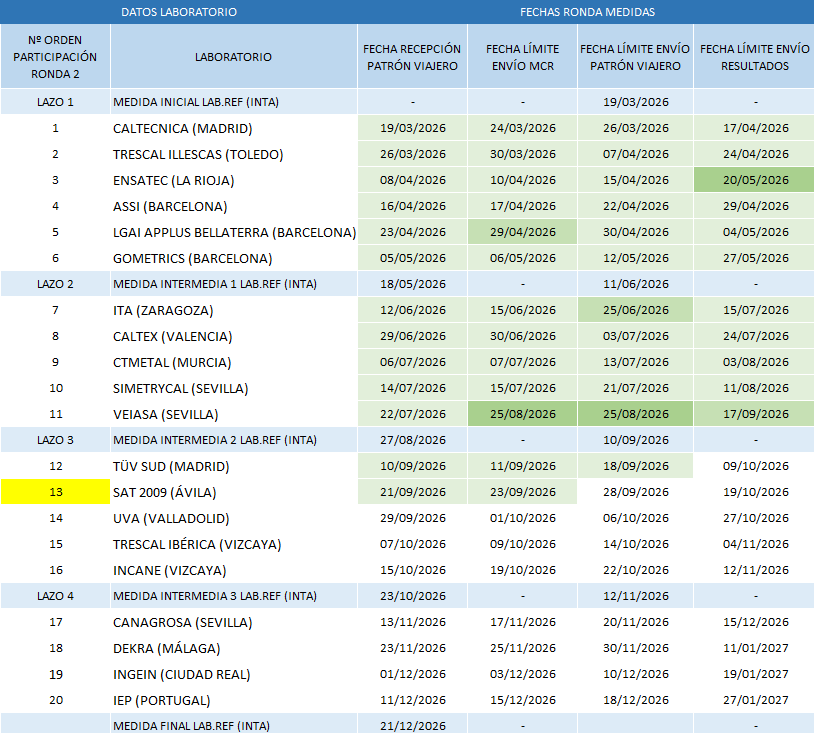Image resolution: width=814 pixels, height=733 pixels.
Task: Select the TÜV SUD (MADRID) cell
Action: 234,466
